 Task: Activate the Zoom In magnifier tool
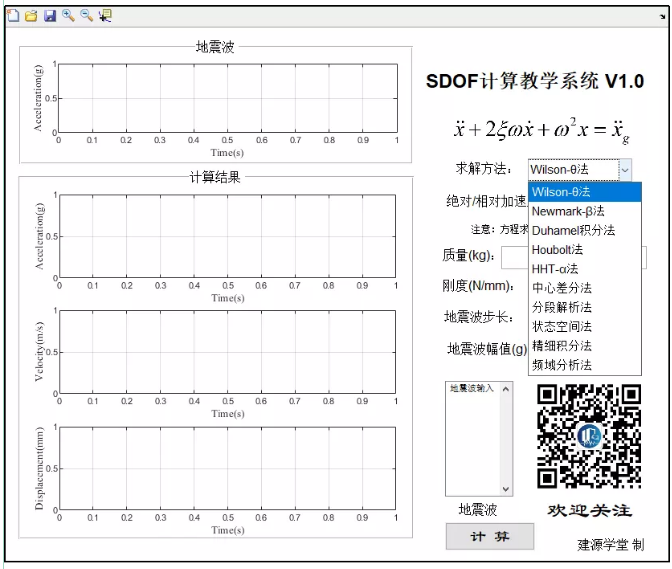click(x=69, y=16)
